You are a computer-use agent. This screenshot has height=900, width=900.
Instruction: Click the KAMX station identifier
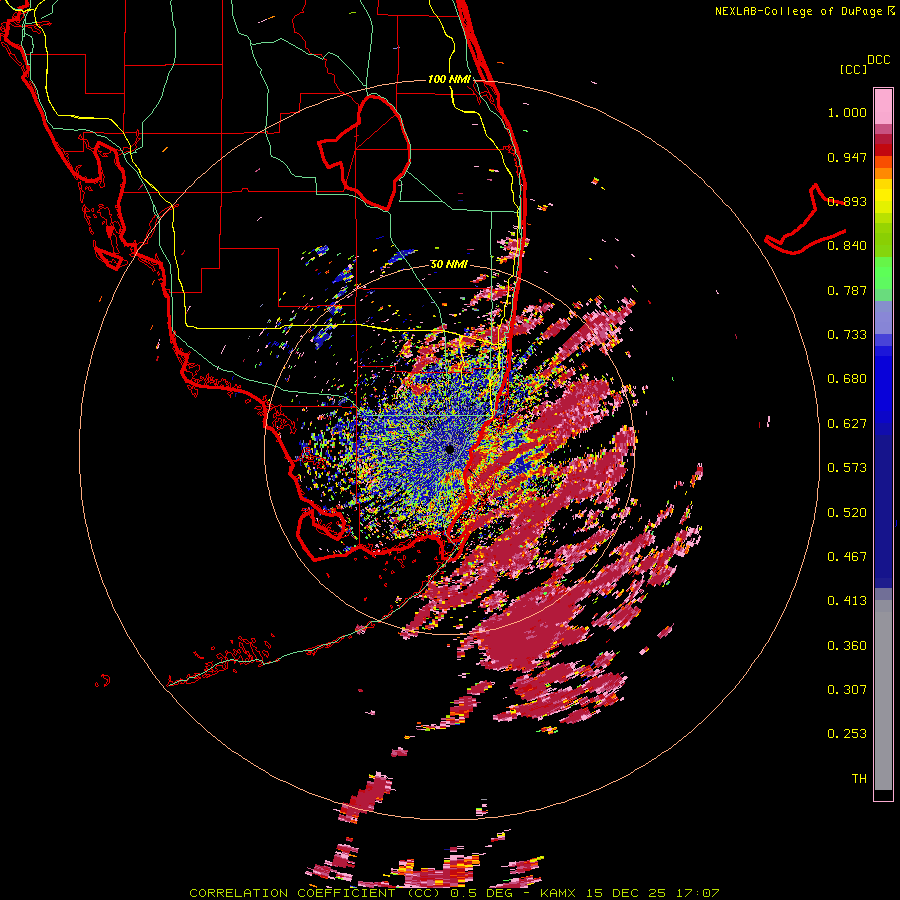coord(559,893)
